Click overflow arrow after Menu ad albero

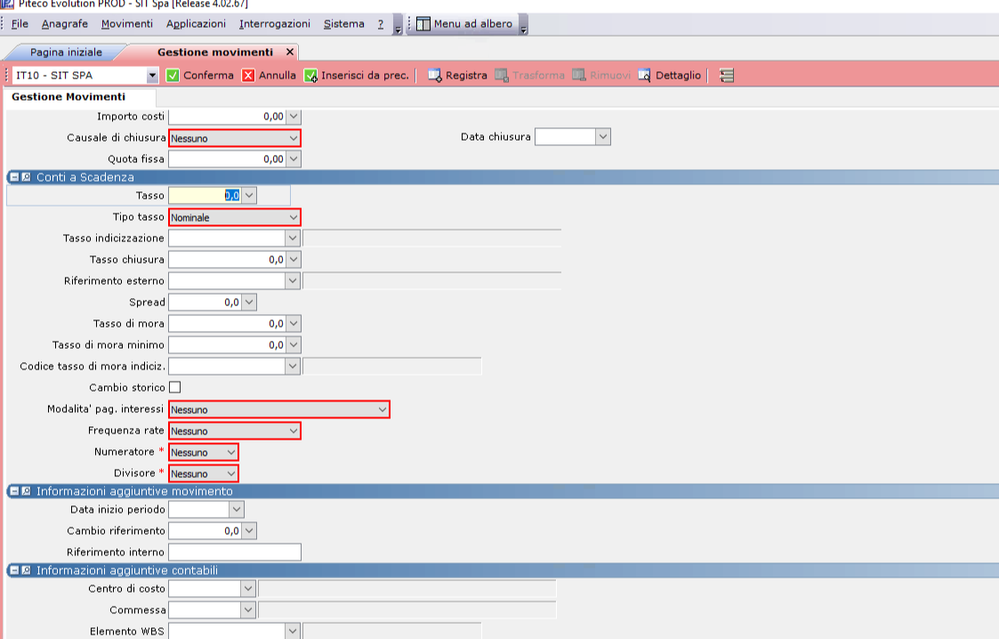point(523,25)
